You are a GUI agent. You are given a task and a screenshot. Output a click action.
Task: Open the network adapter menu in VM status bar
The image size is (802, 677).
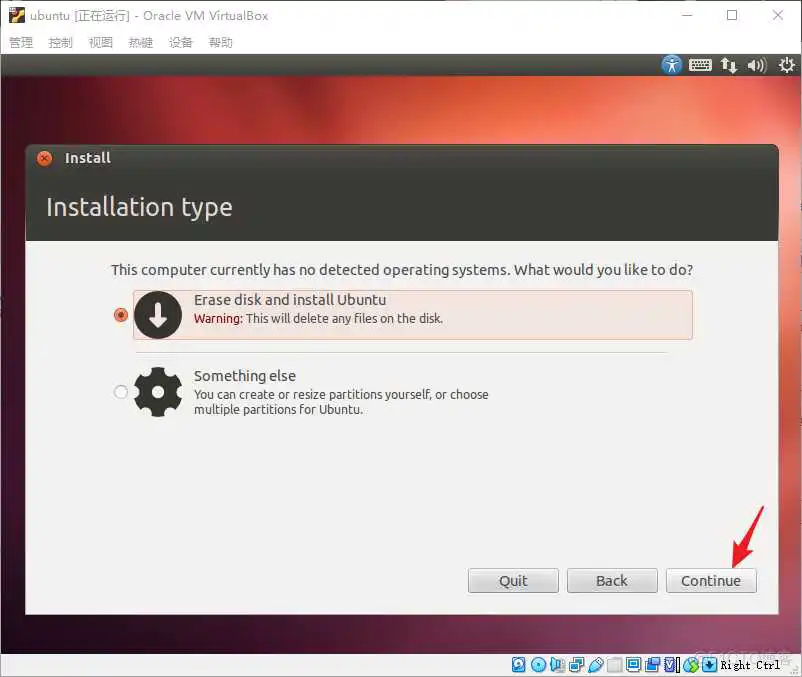575,664
